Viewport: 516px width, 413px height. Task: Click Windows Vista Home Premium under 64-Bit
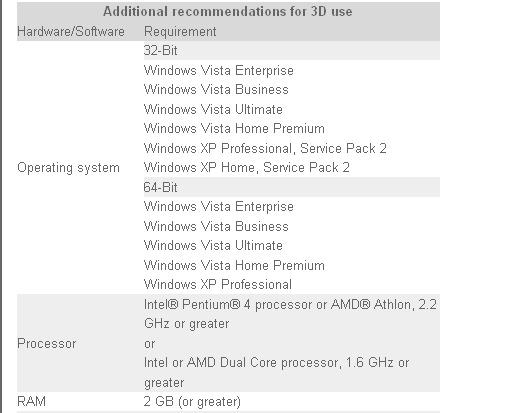point(234,265)
